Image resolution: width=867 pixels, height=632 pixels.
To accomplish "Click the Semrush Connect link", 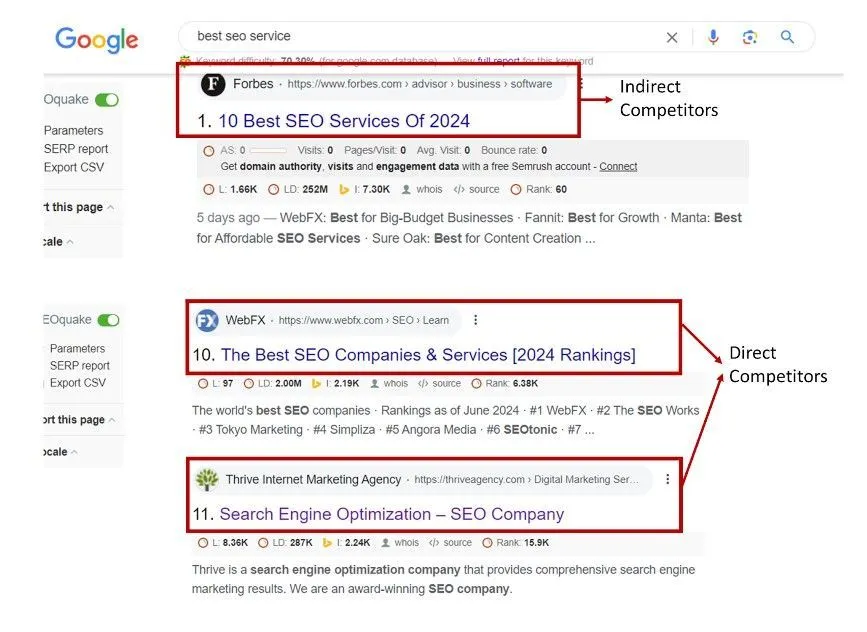I will click(618, 166).
